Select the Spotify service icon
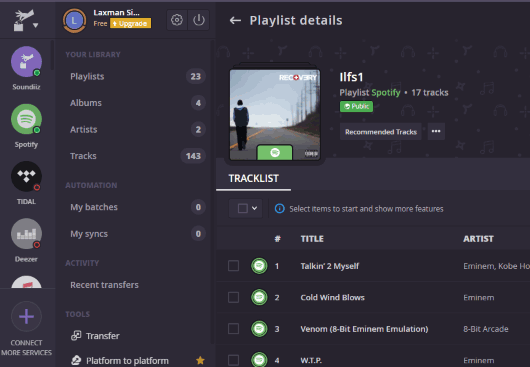530x367 pixels. (26, 119)
